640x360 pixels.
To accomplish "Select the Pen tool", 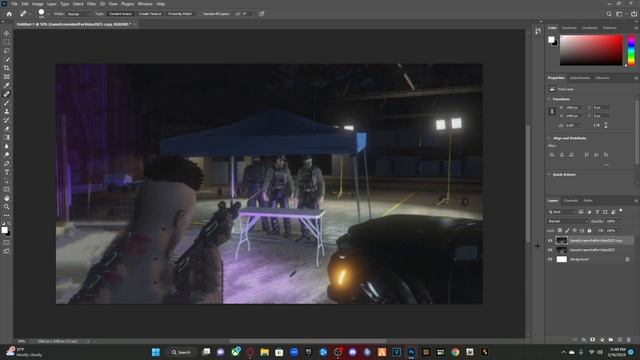I will 7,164.
